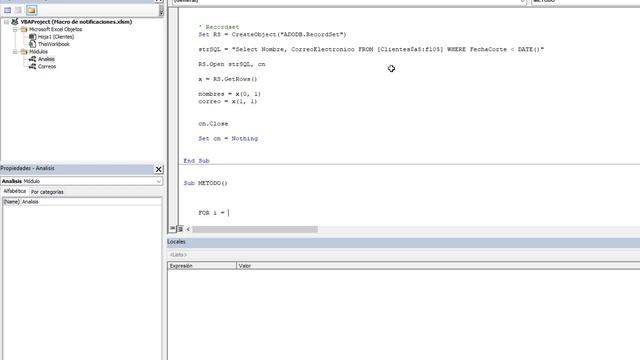
Task: Select Hoja1 (Clientes) sheet object
Action: click(x=56, y=37)
